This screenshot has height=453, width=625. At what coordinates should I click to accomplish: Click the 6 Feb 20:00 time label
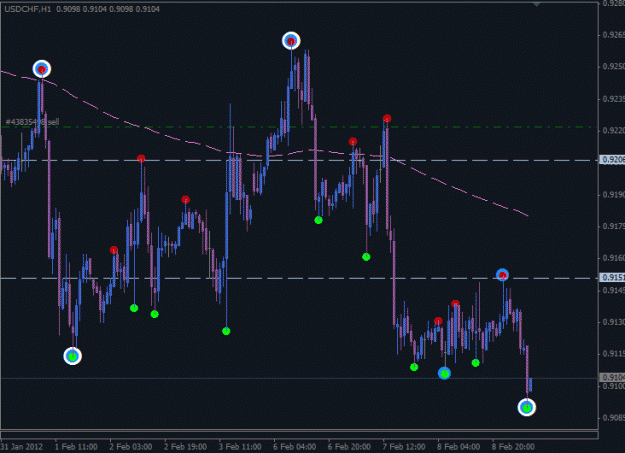pyautogui.click(x=349, y=447)
